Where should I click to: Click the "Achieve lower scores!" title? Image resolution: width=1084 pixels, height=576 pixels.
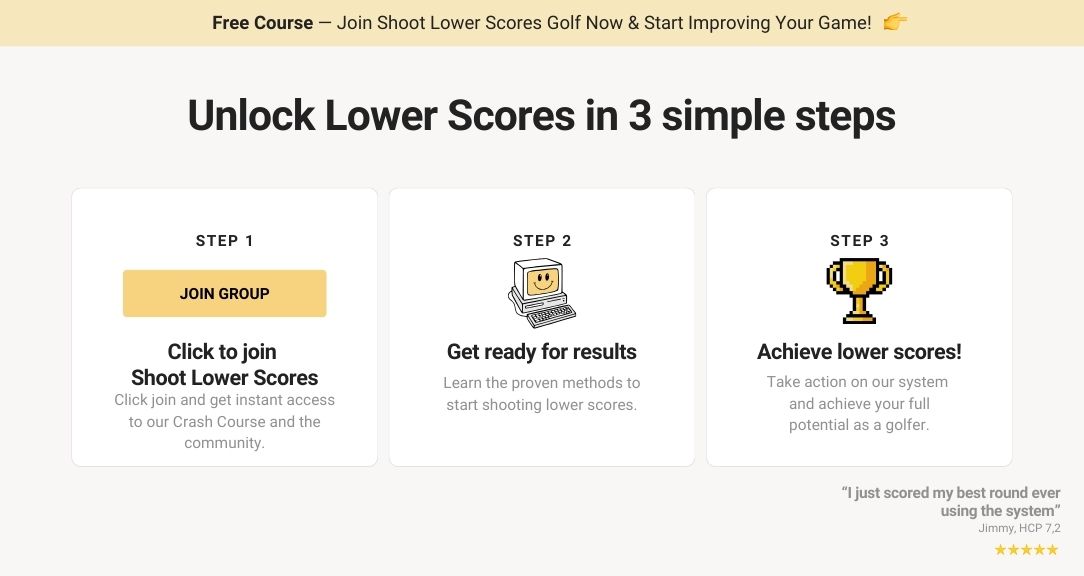[x=859, y=352]
